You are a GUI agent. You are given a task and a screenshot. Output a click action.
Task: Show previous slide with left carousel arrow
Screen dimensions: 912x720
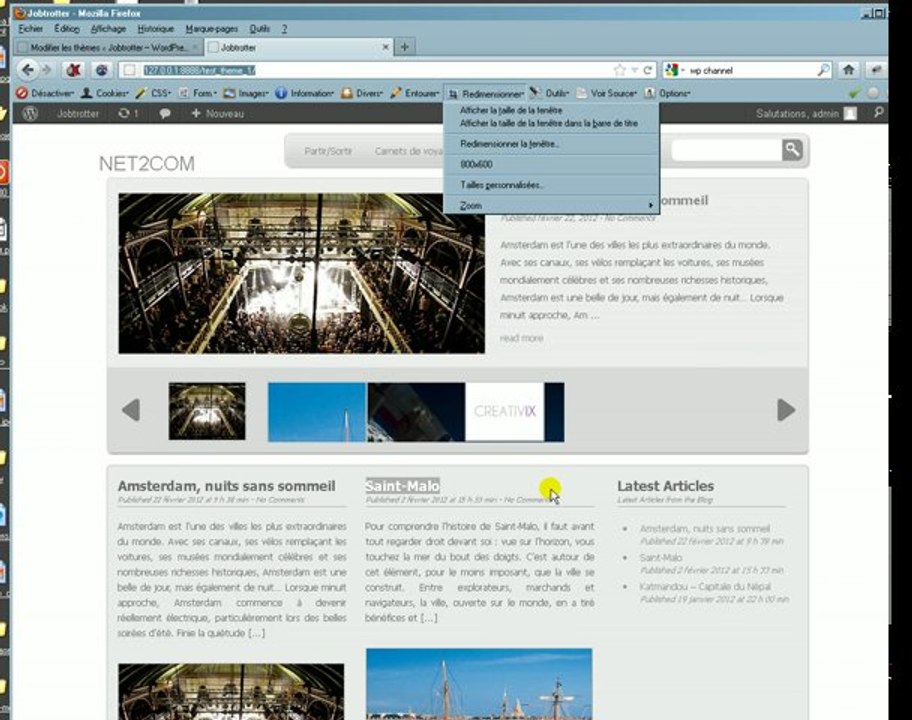pos(131,410)
